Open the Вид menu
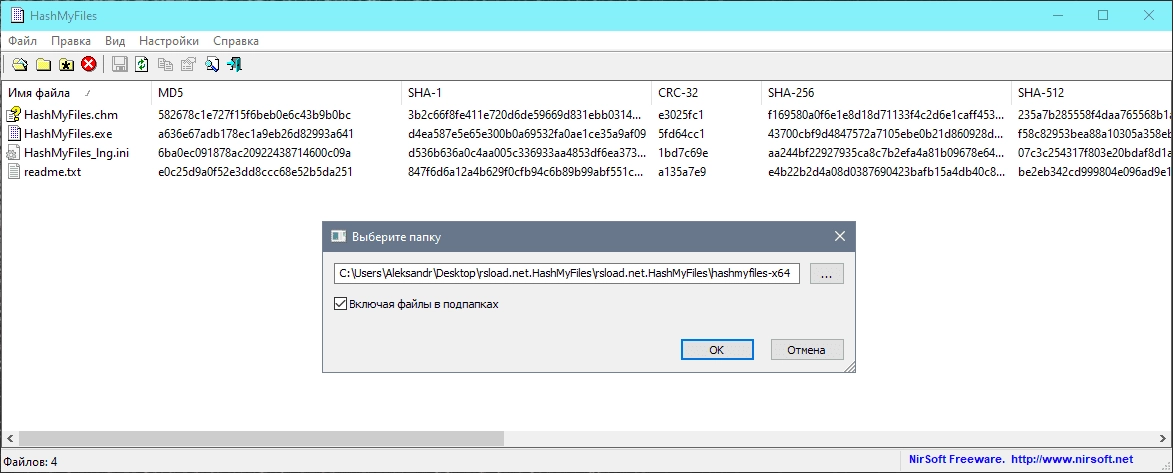This screenshot has height=473, width=1173. [x=114, y=41]
